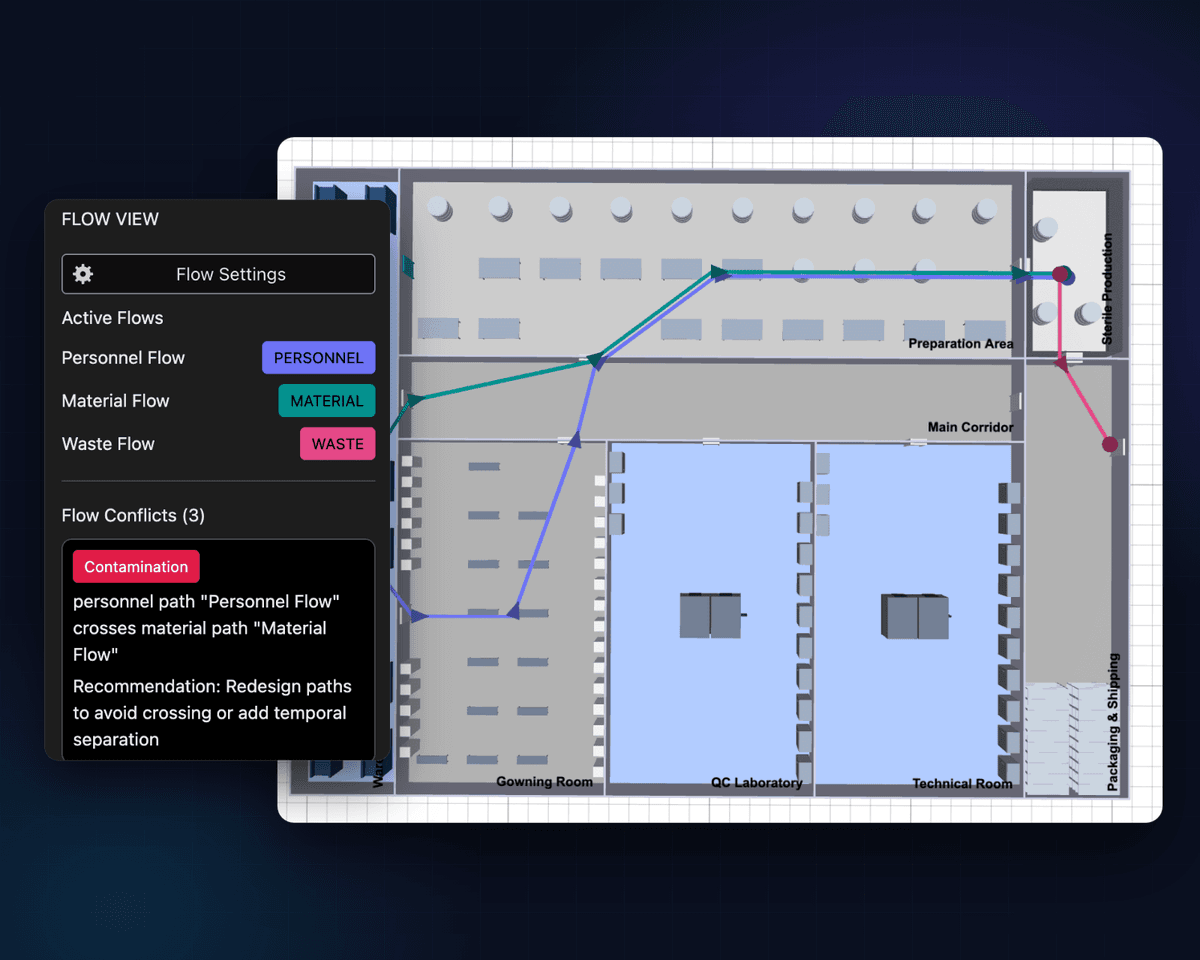Select the equipment unit in QC Laboratory
Viewport: 1200px width, 960px height.
(x=711, y=615)
